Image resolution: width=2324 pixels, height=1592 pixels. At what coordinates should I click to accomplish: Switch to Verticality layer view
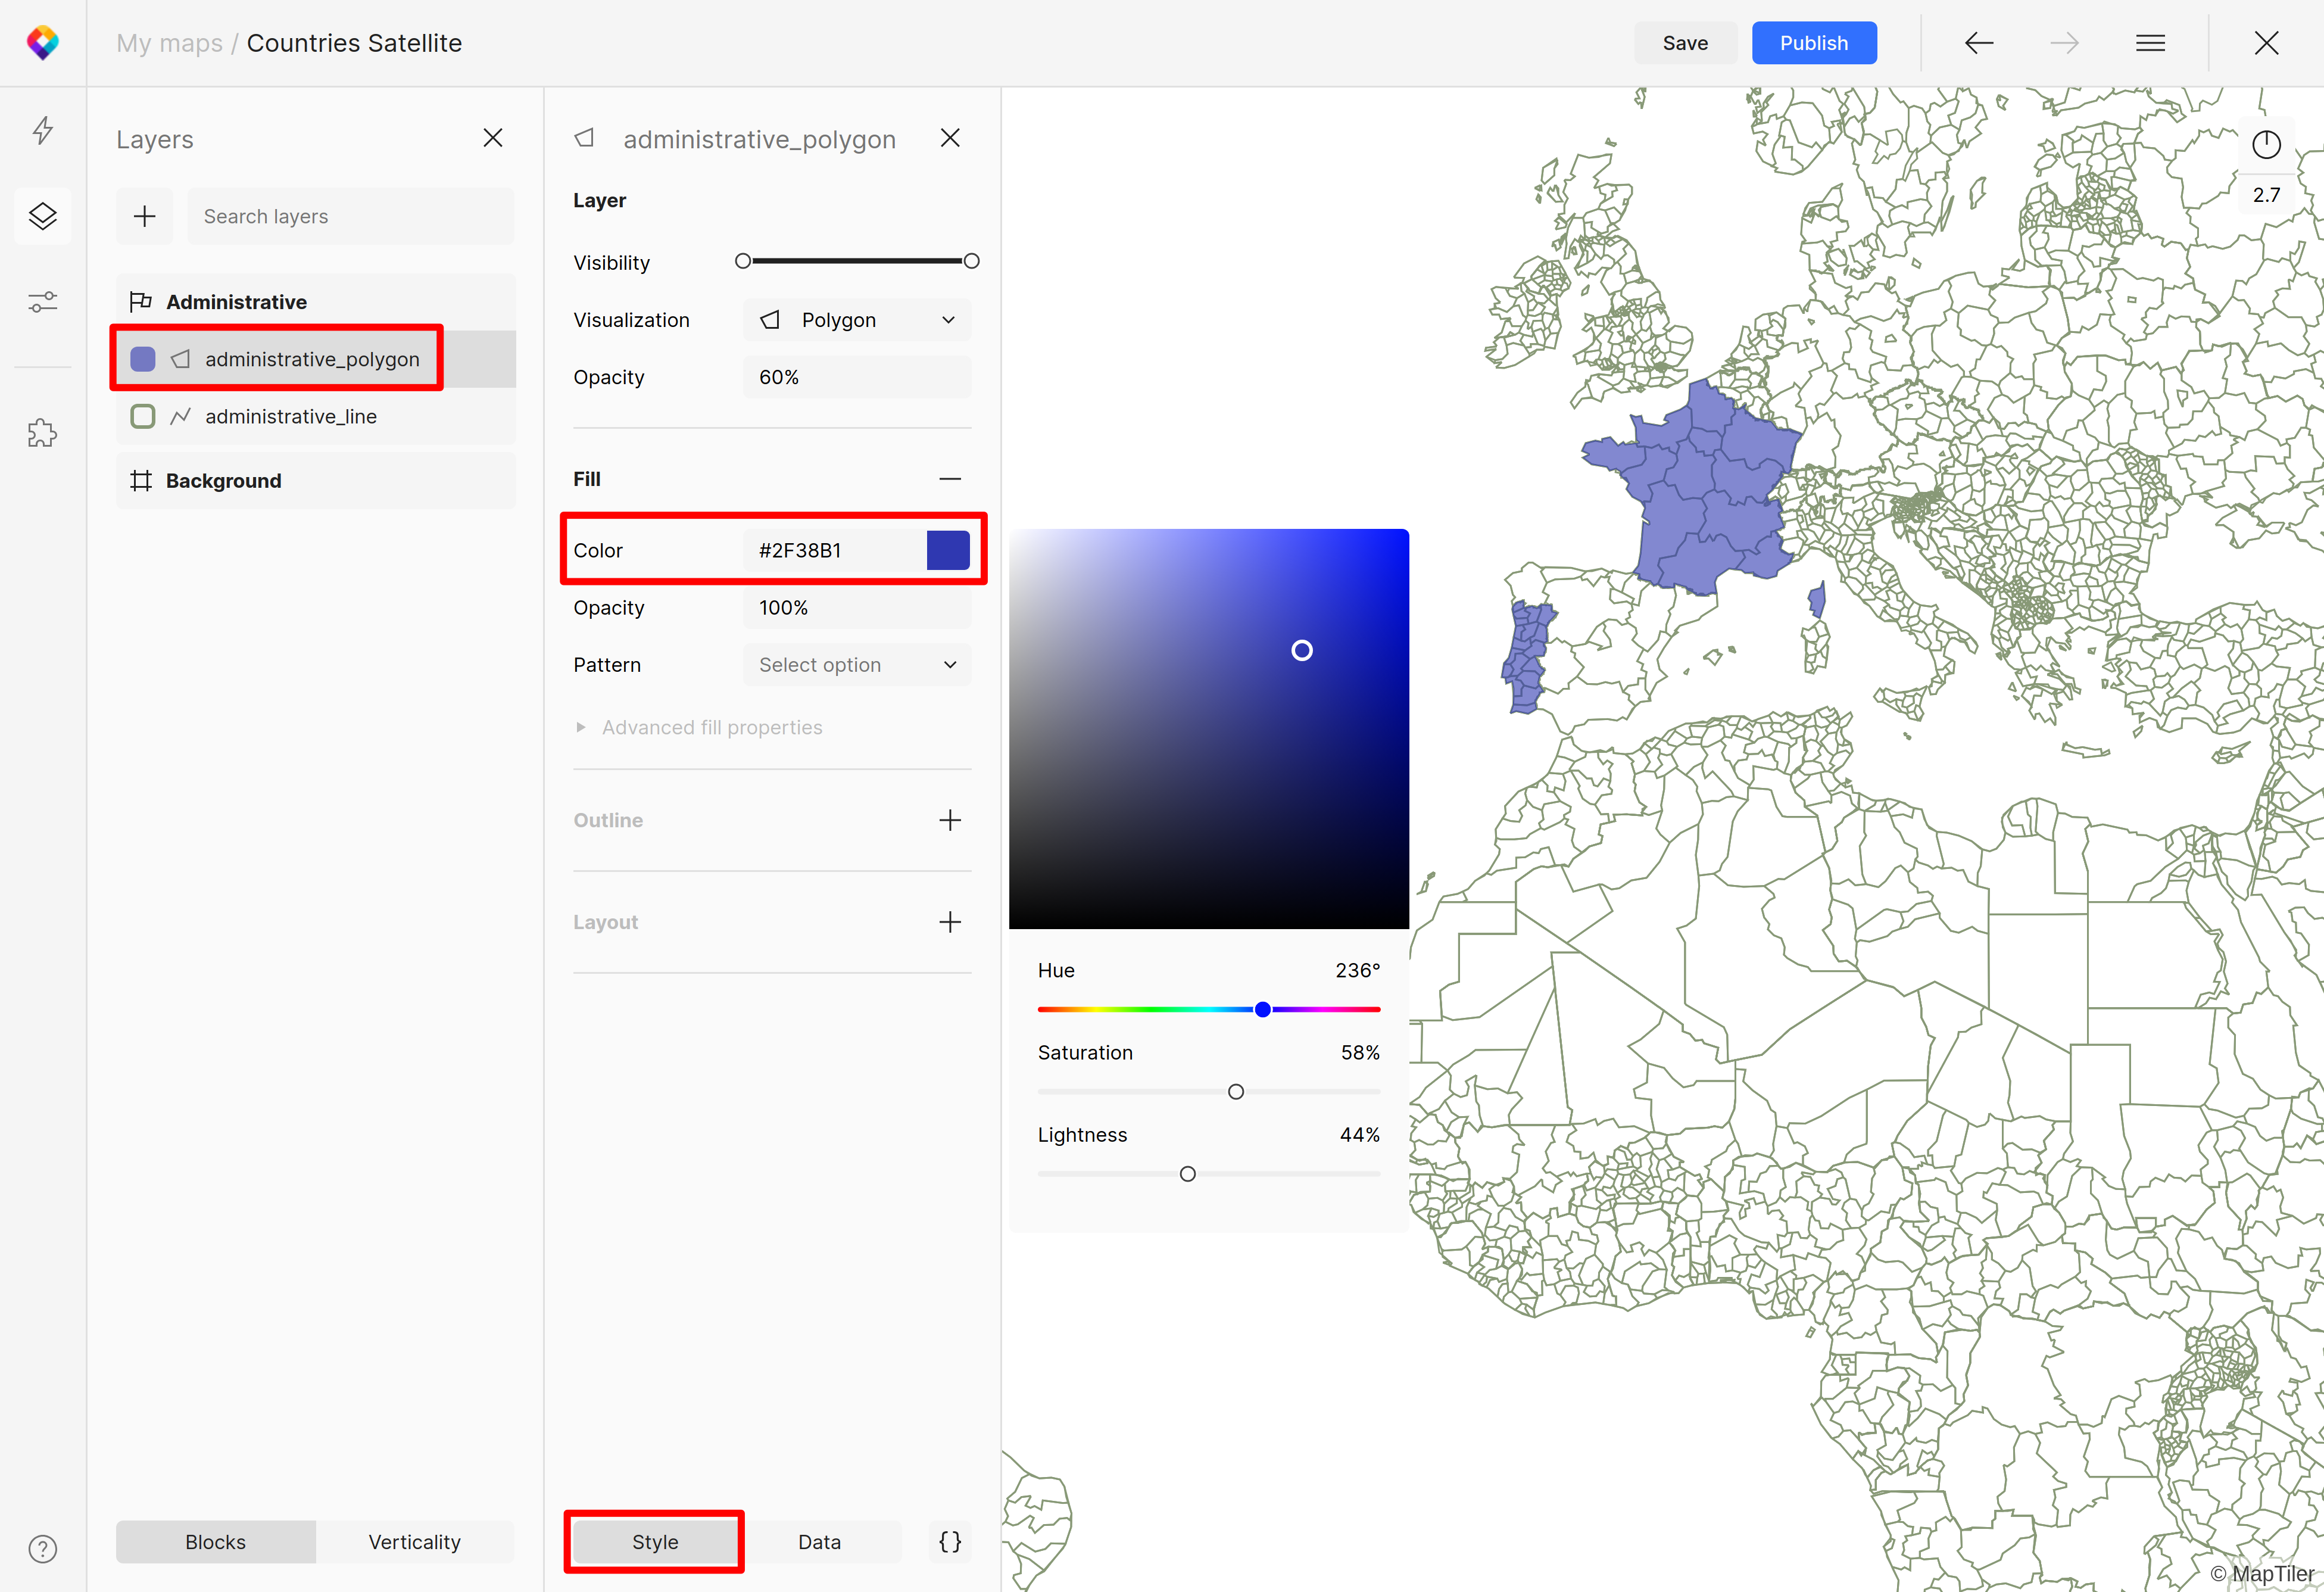coord(414,1541)
